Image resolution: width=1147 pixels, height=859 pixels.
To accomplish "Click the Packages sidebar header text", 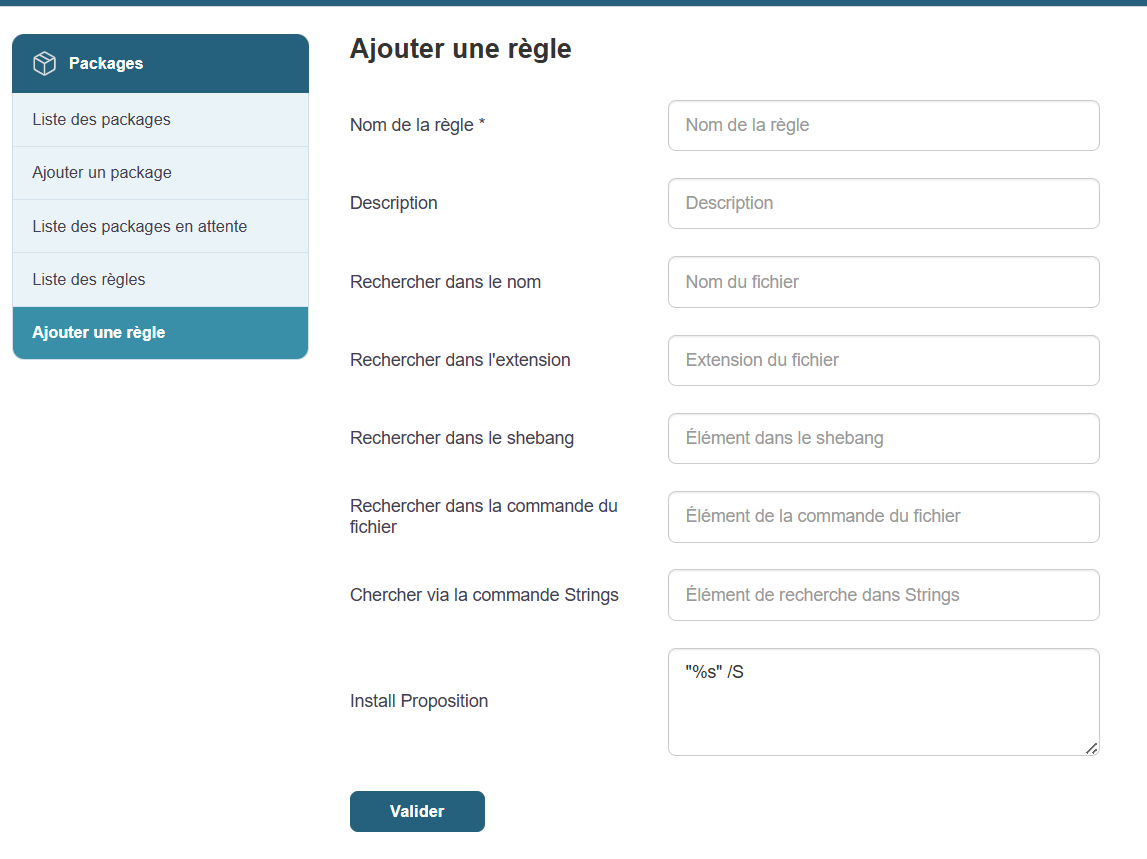I will pos(106,64).
